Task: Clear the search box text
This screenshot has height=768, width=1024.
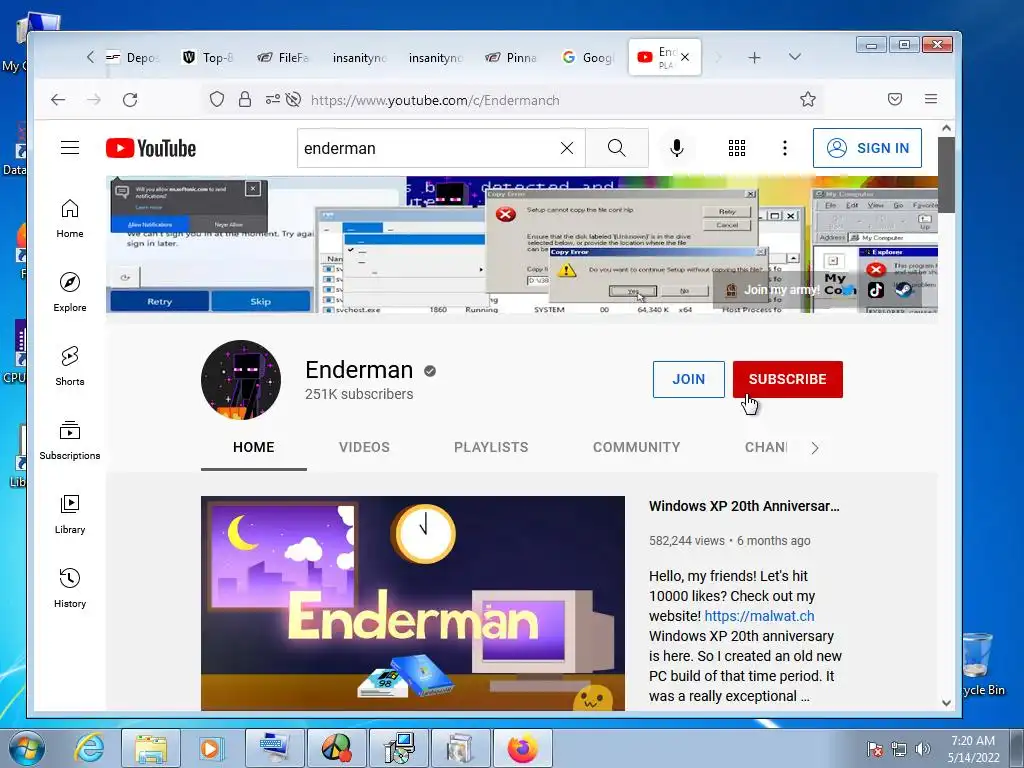Action: pos(567,148)
